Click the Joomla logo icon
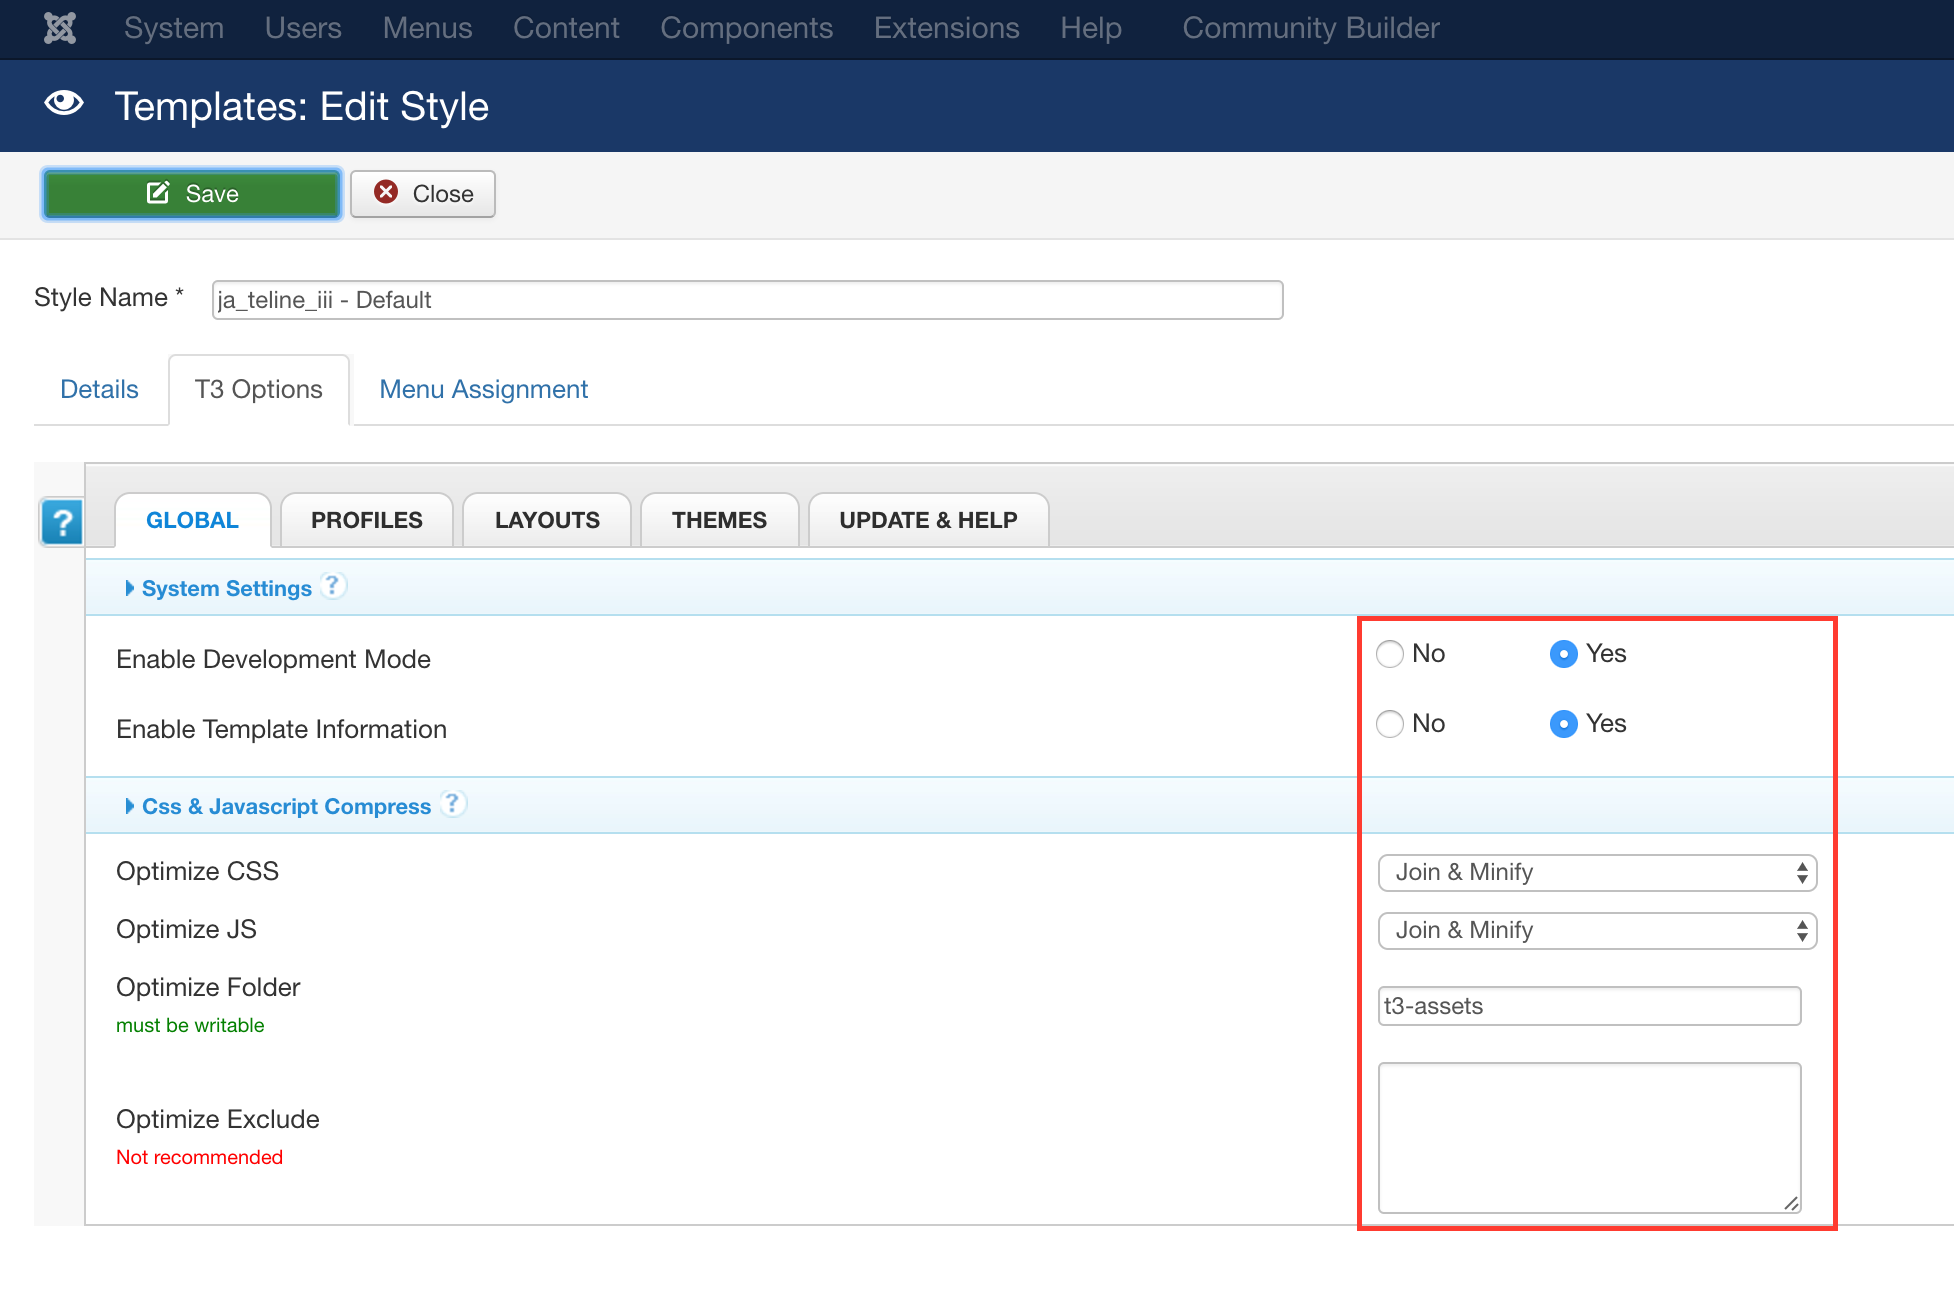The height and width of the screenshot is (1300, 1954). pyautogui.click(x=60, y=28)
